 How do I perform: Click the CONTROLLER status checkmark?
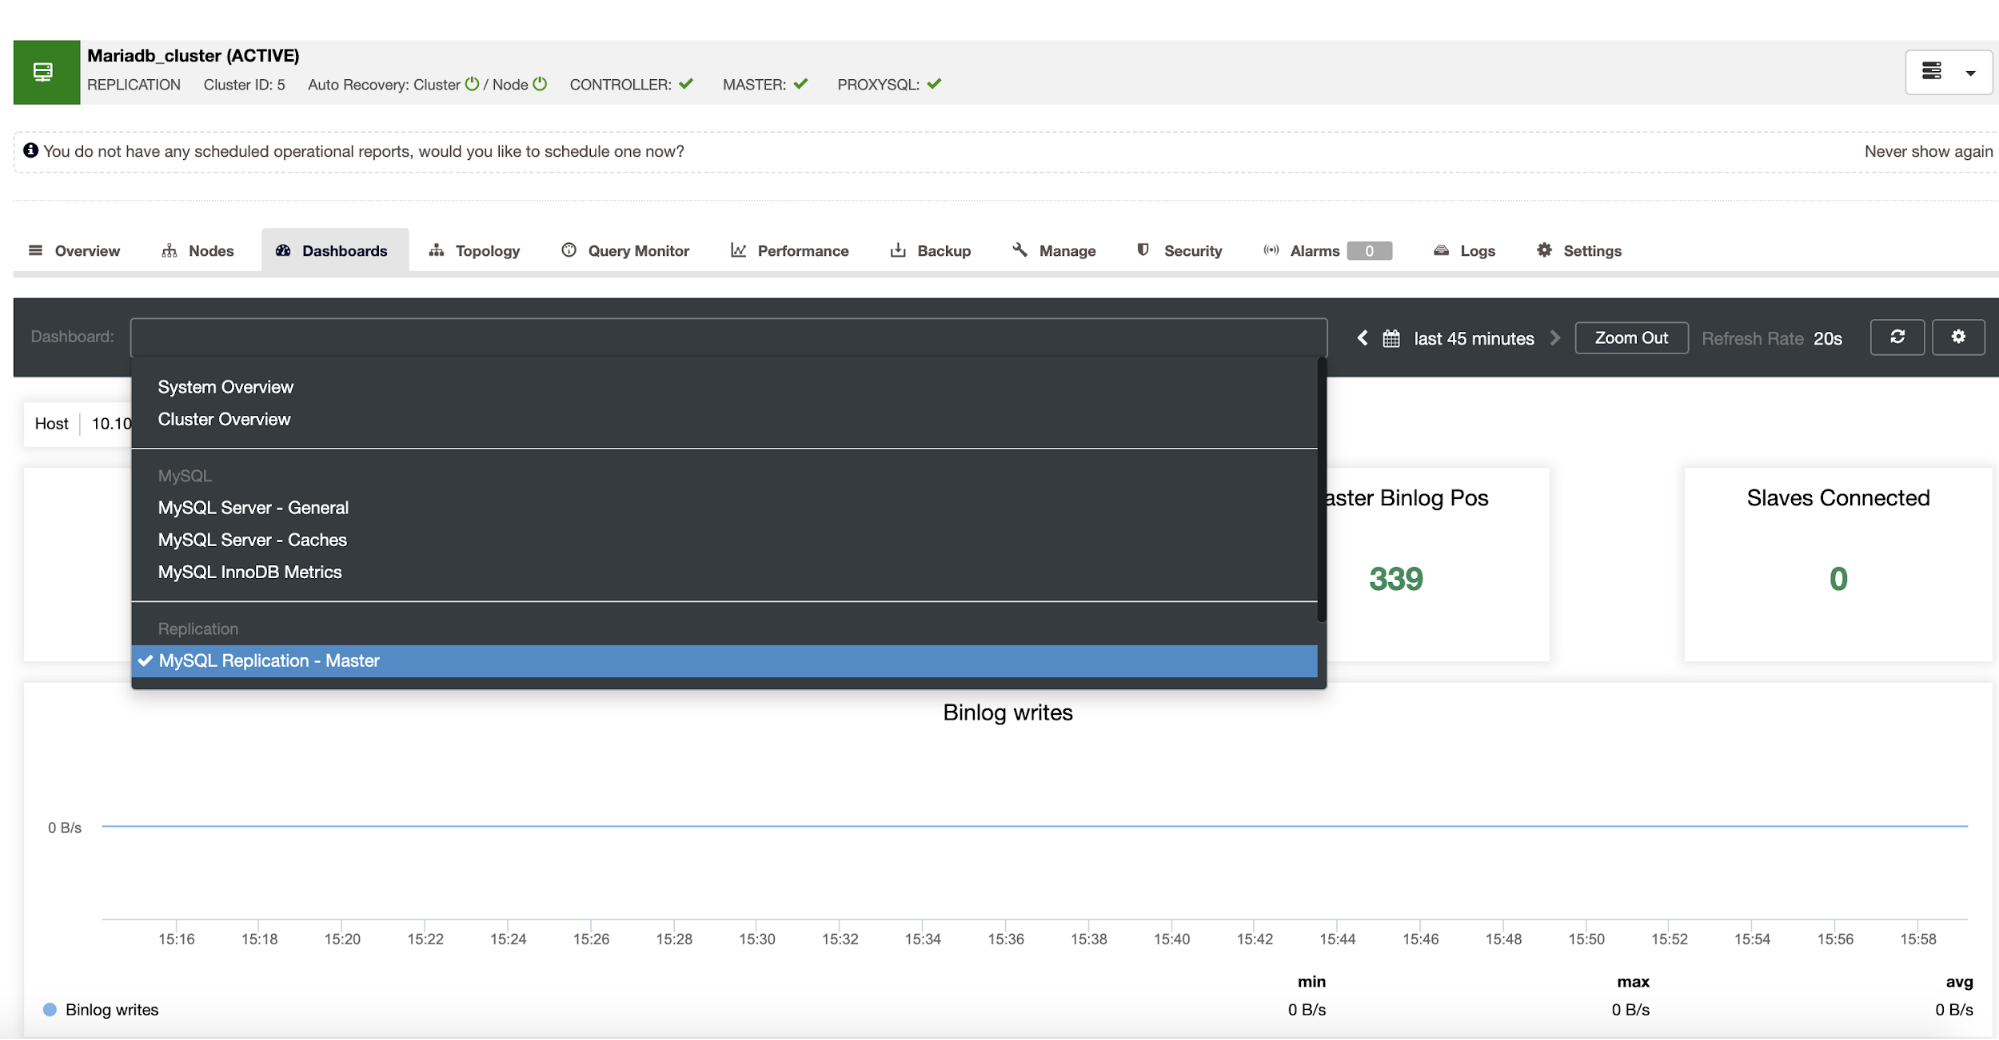tap(686, 84)
